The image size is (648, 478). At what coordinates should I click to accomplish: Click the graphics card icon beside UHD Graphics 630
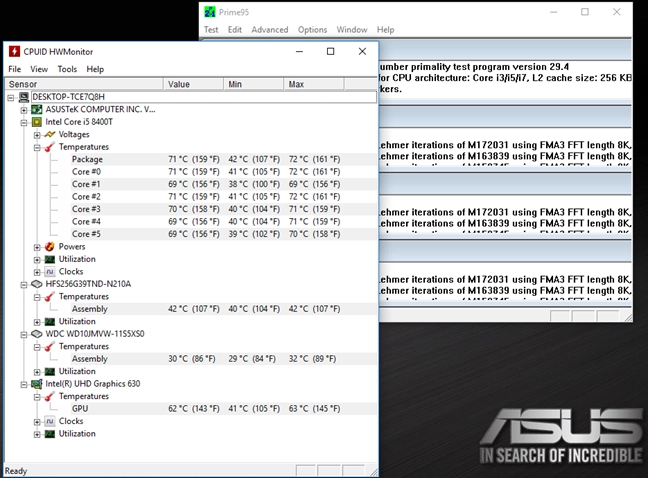(37, 384)
